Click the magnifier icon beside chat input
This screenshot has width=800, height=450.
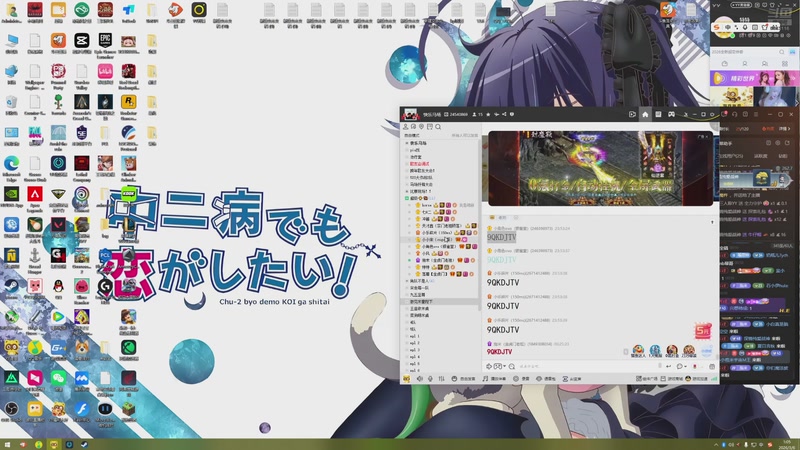(511, 366)
